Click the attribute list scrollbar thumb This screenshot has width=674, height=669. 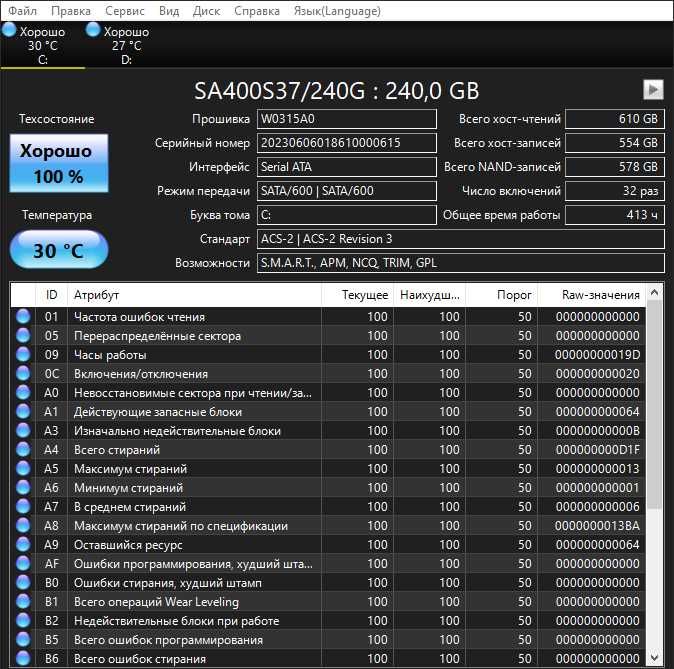click(654, 404)
